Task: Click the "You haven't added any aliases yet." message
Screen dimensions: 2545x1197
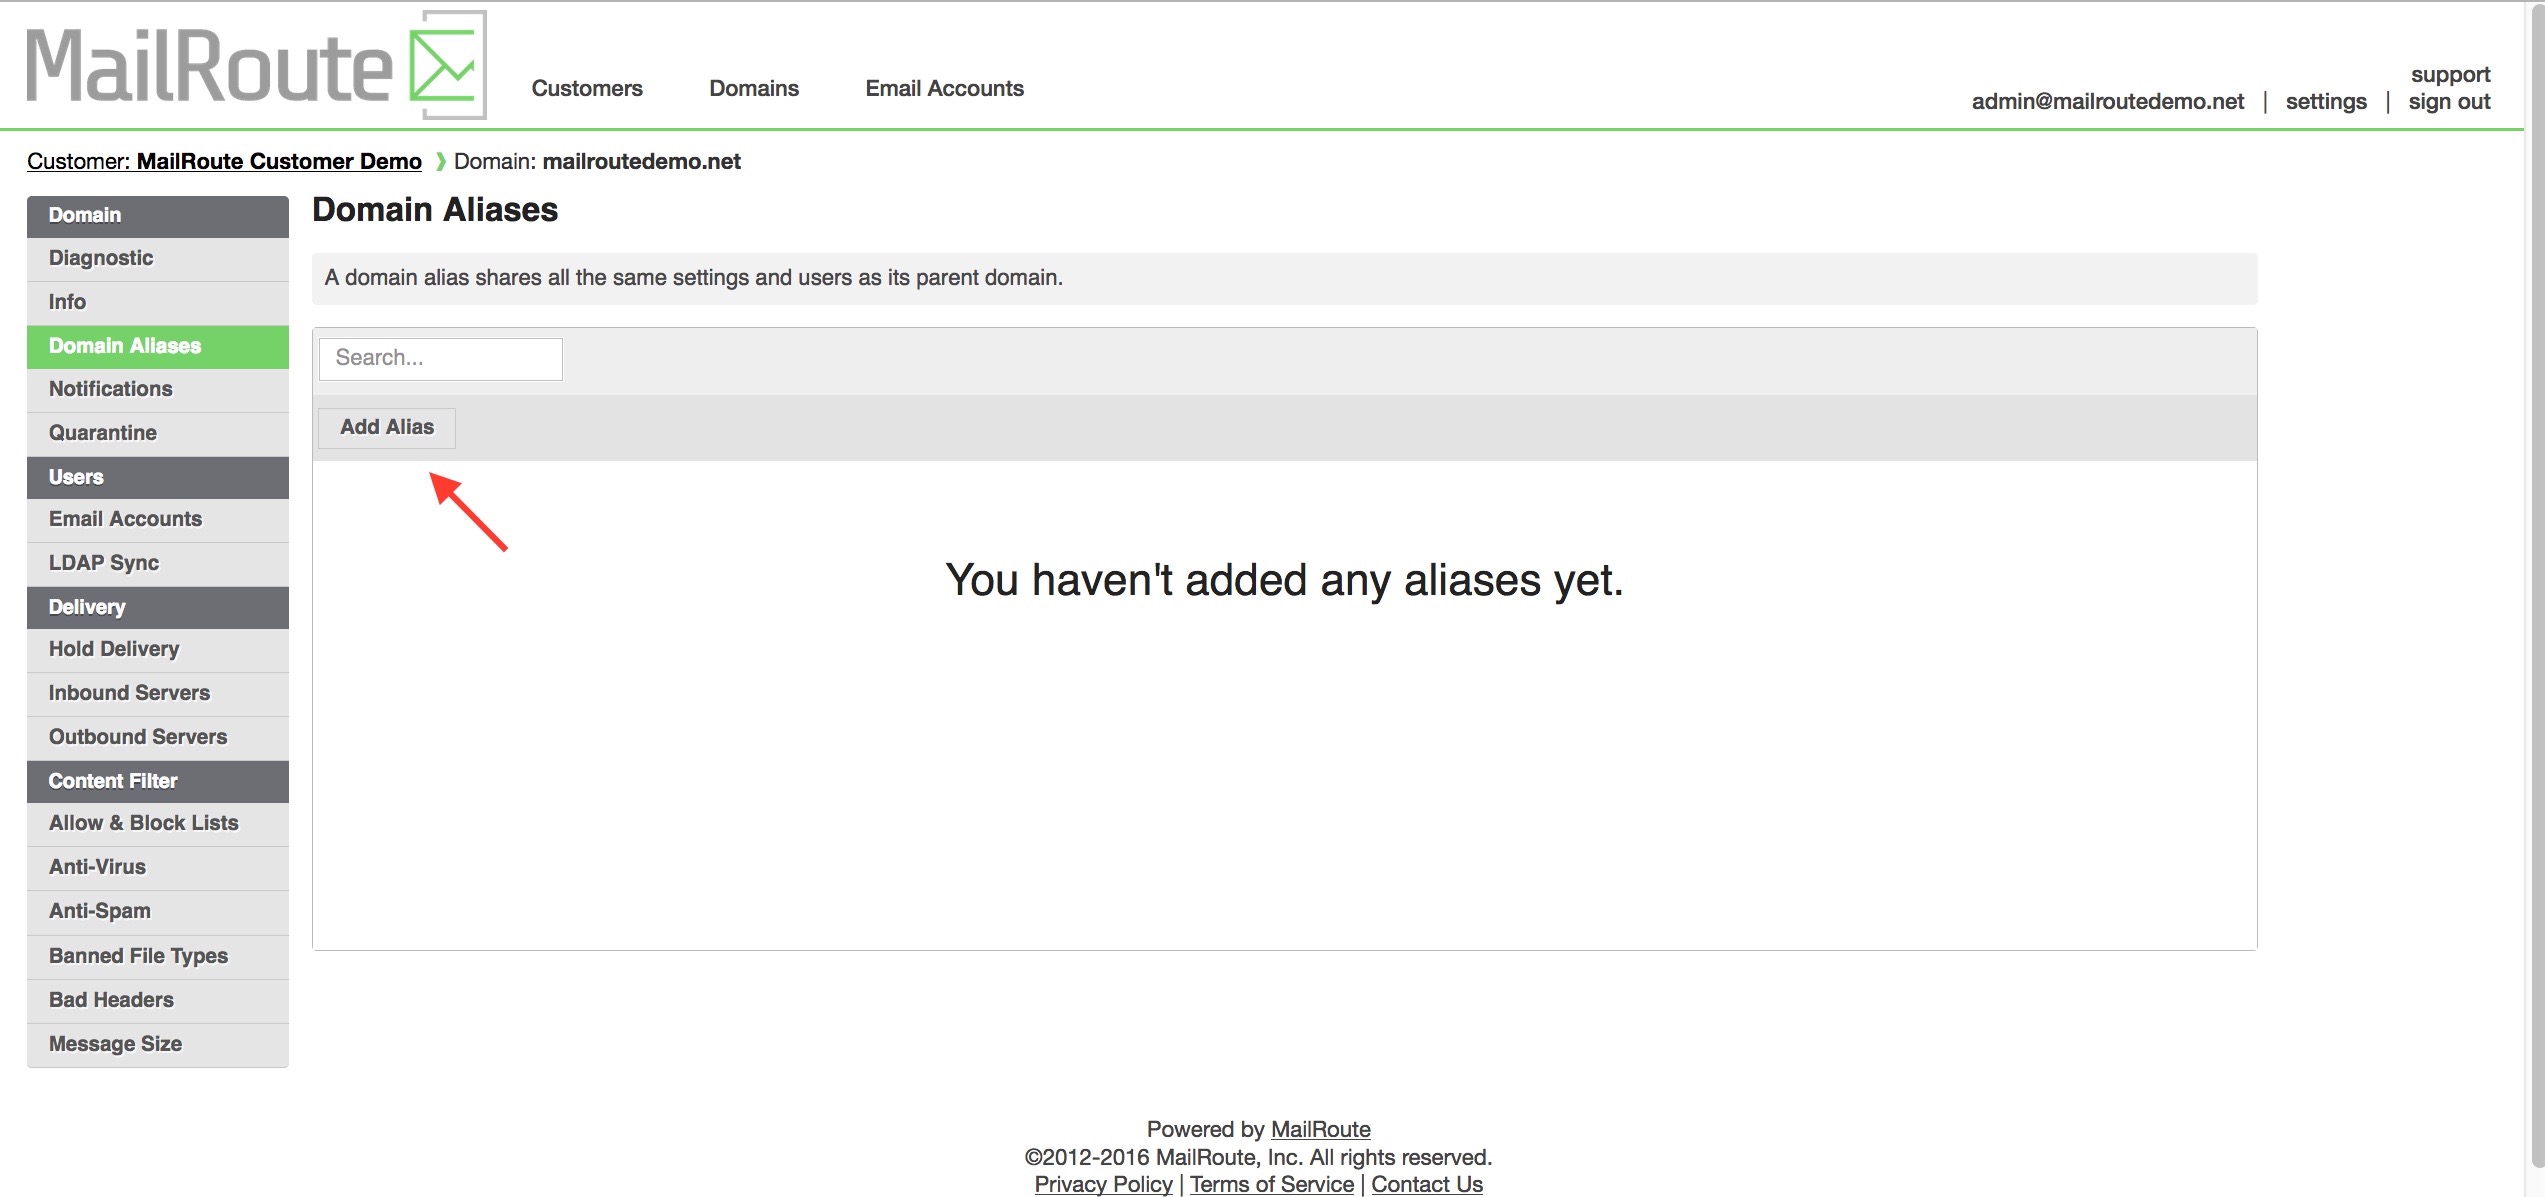Action: coord(1284,580)
